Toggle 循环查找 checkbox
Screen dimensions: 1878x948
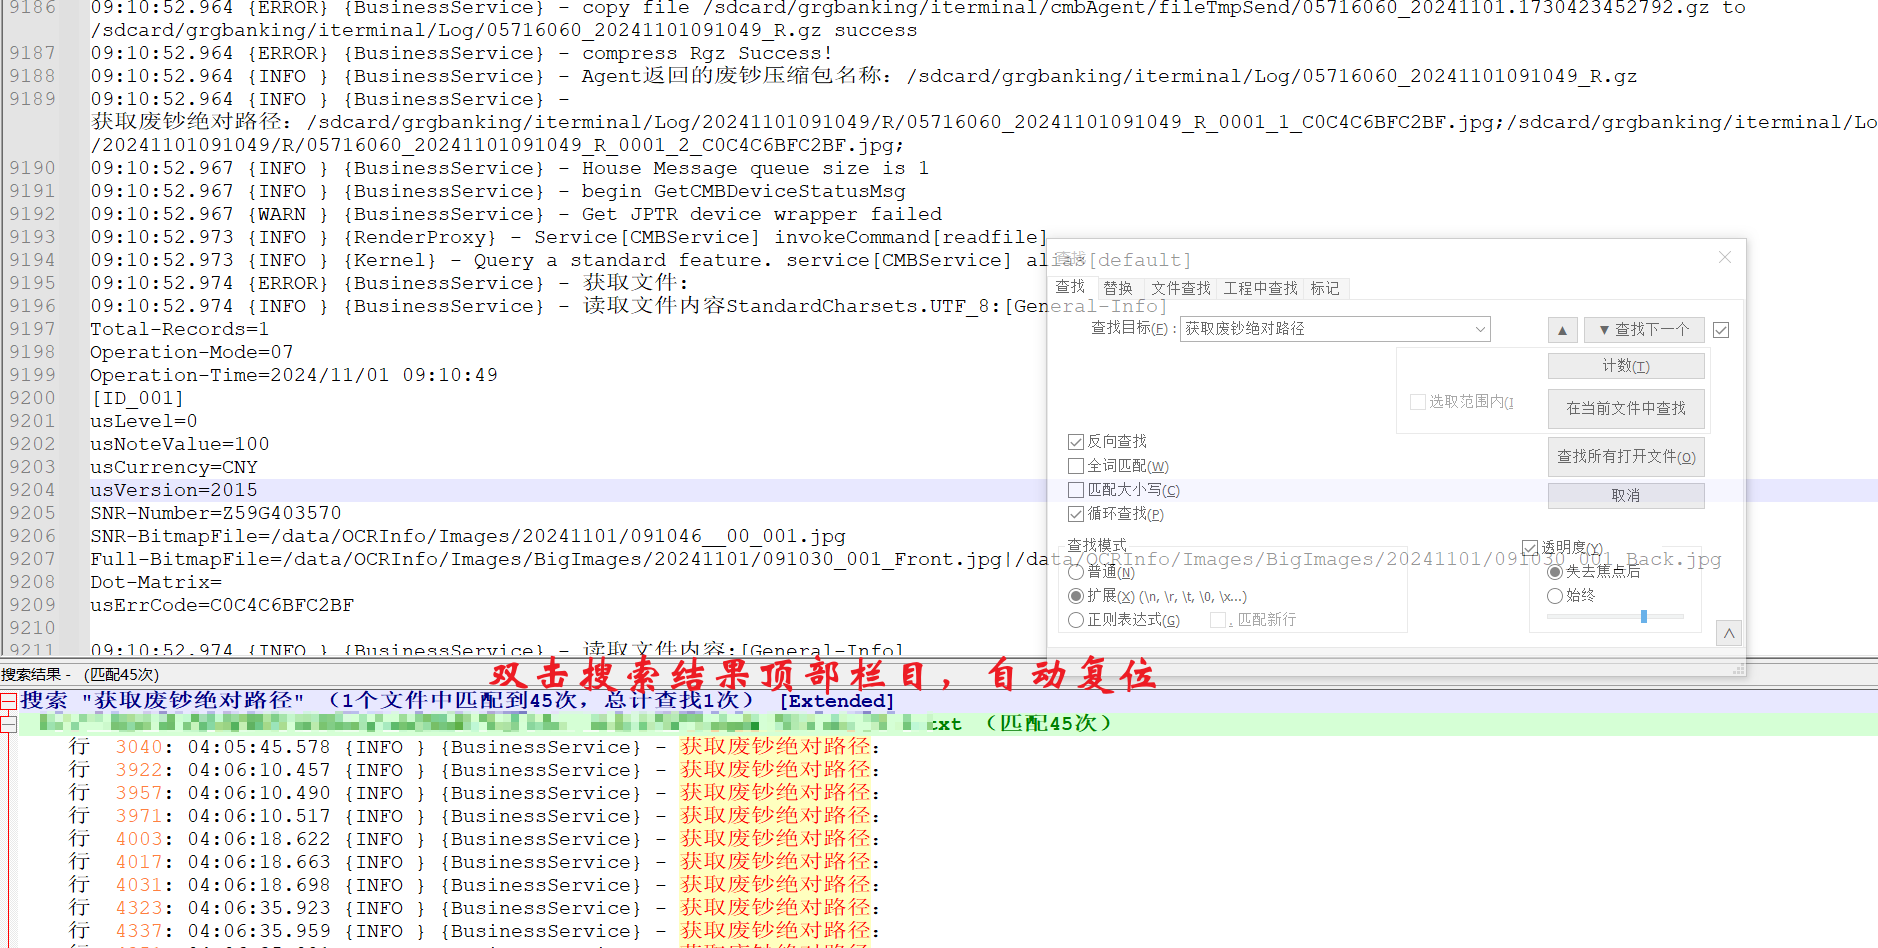(x=1076, y=514)
